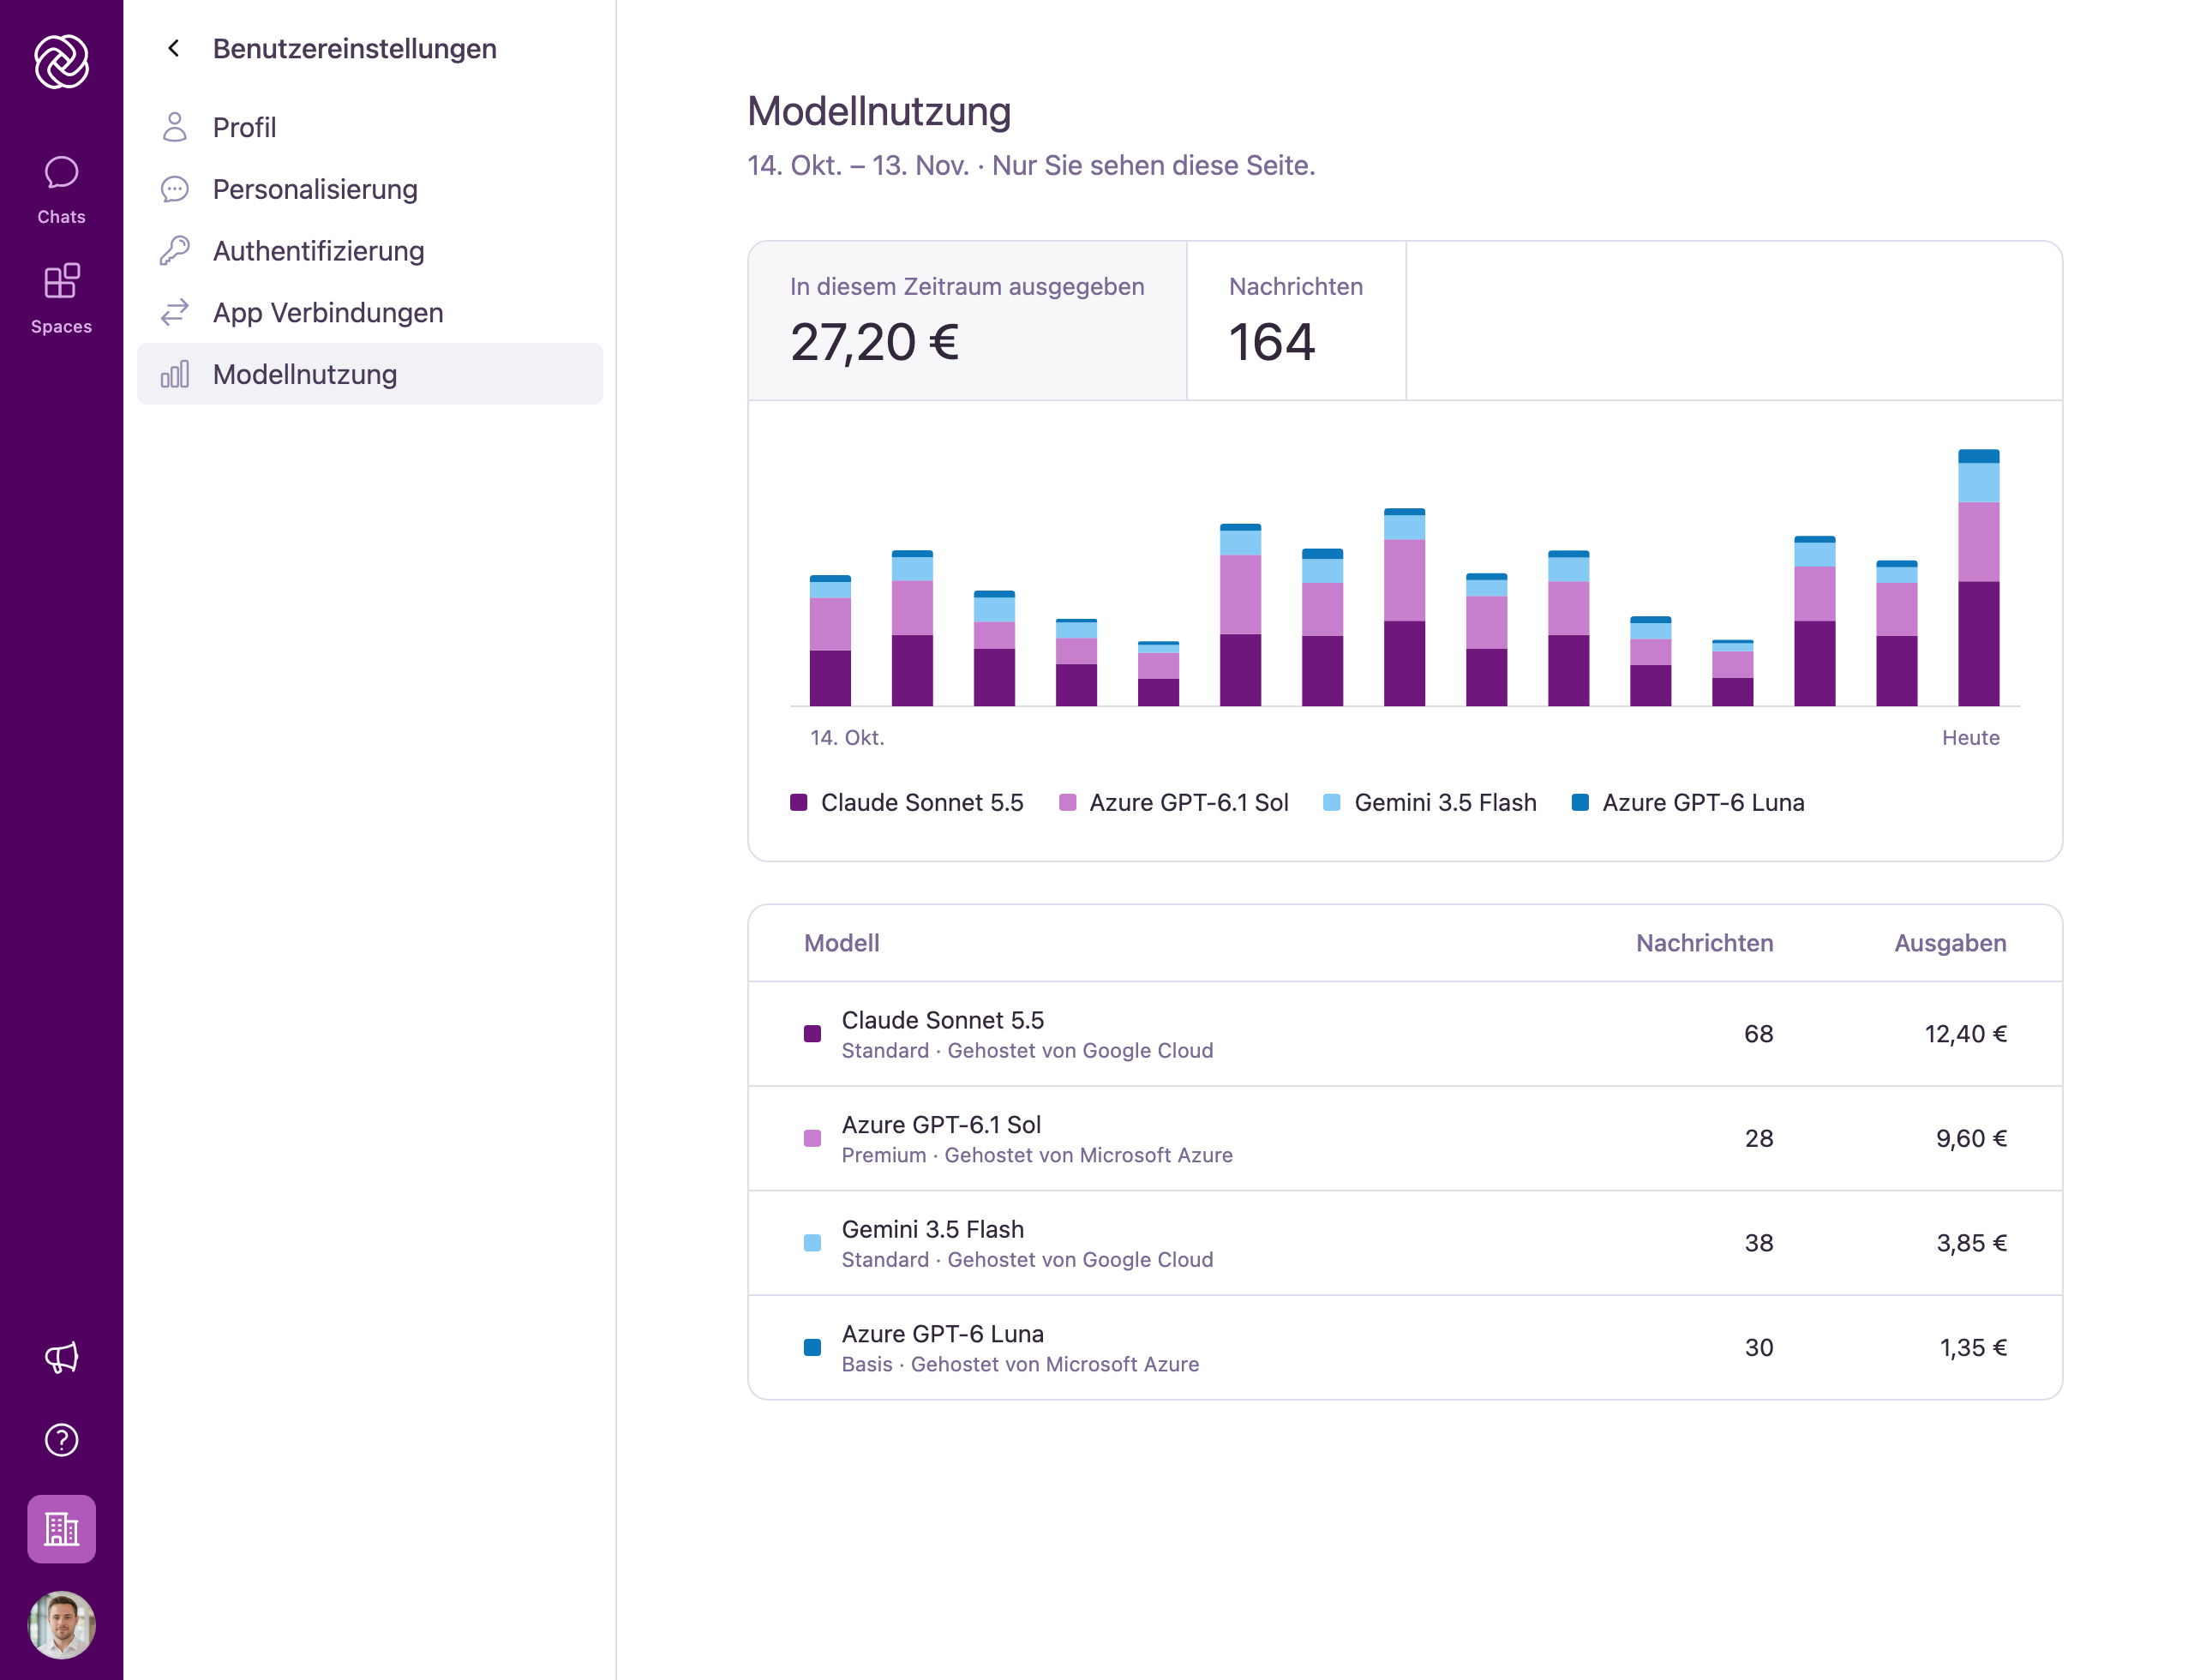
Task: Click the Claude Sonnet 5.5 legend swatch
Action: pyautogui.click(x=798, y=802)
